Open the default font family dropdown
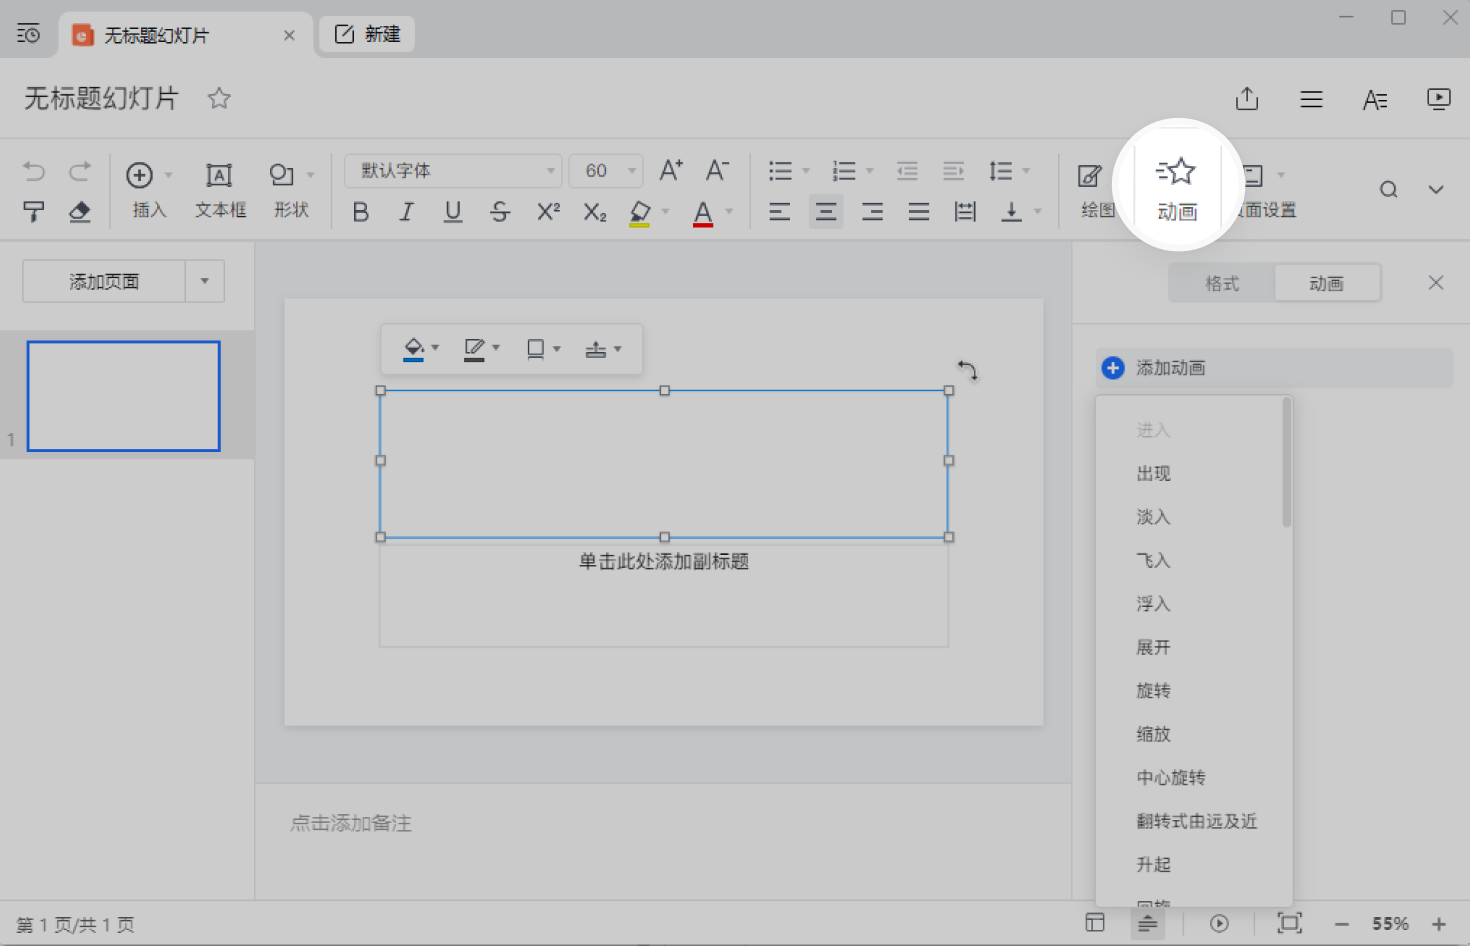Viewport: 1470px width, 946px height. [452, 171]
